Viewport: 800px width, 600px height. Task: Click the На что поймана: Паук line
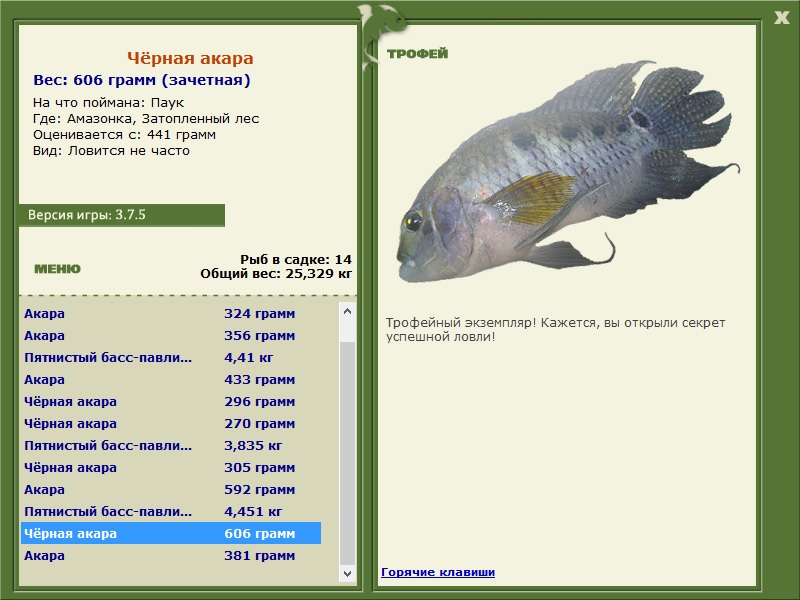click(x=108, y=103)
